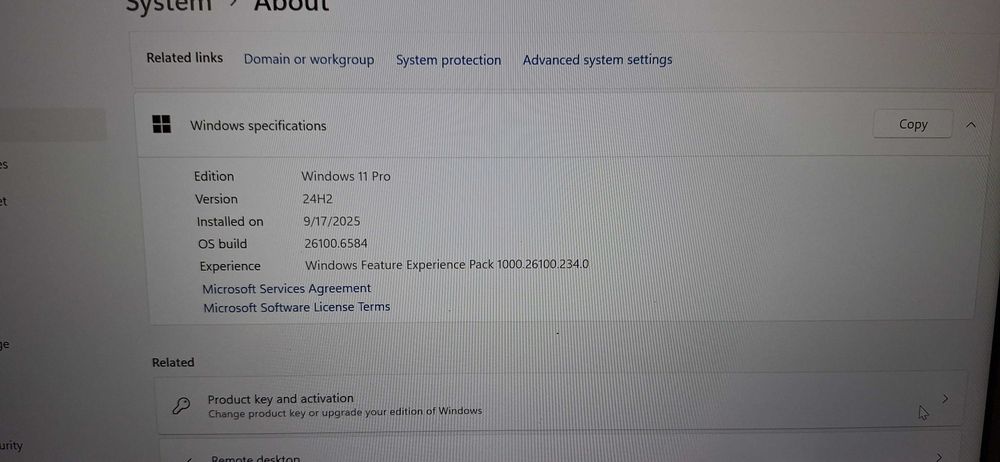Copy the Windows specifications
Screen dimensions: 1000x462
(x=913, y=124)
